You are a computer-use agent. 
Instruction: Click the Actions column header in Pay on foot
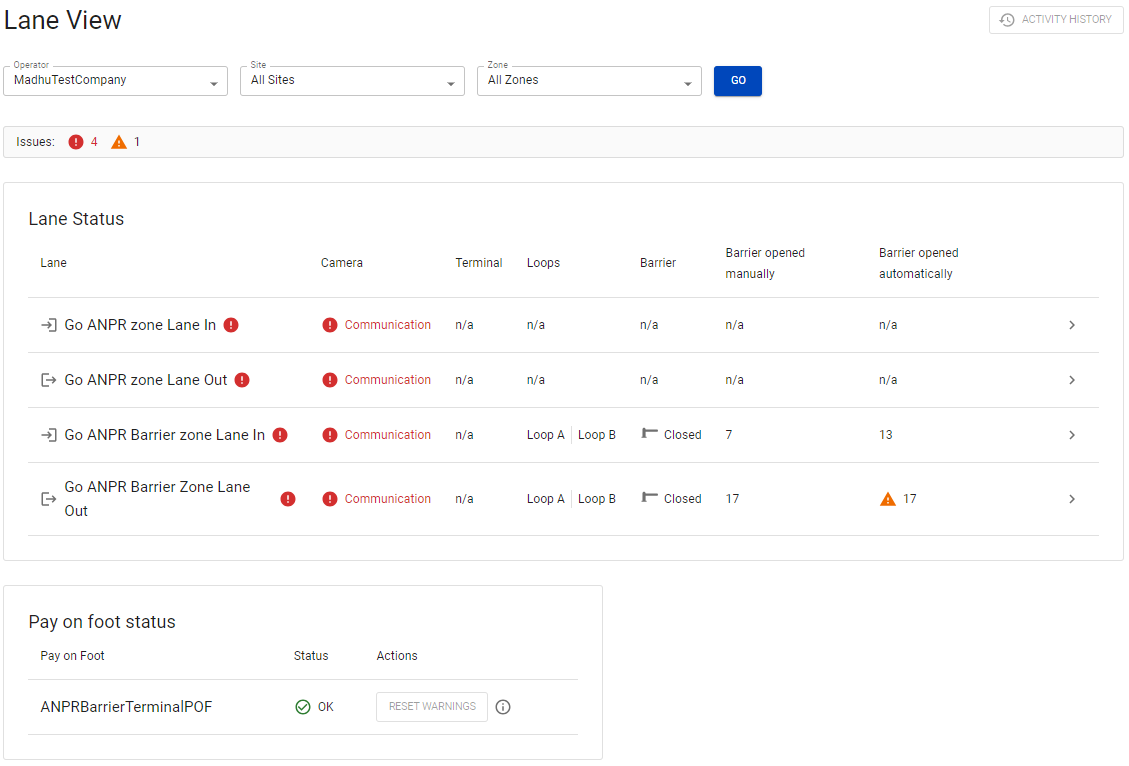click(x=397, y=656)
